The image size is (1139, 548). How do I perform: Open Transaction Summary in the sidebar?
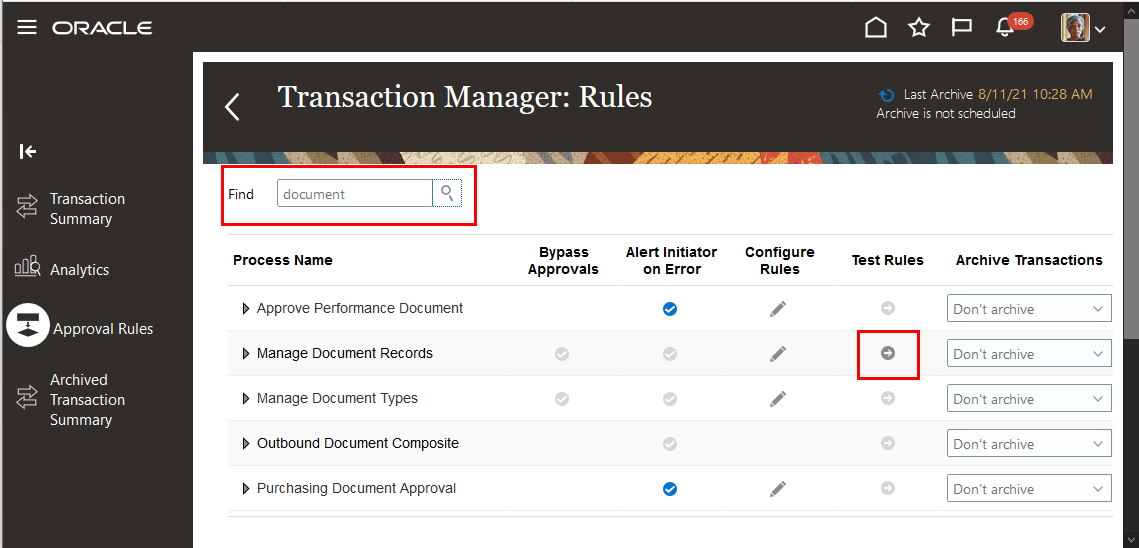pyautogui.click(x=87, y=208)
